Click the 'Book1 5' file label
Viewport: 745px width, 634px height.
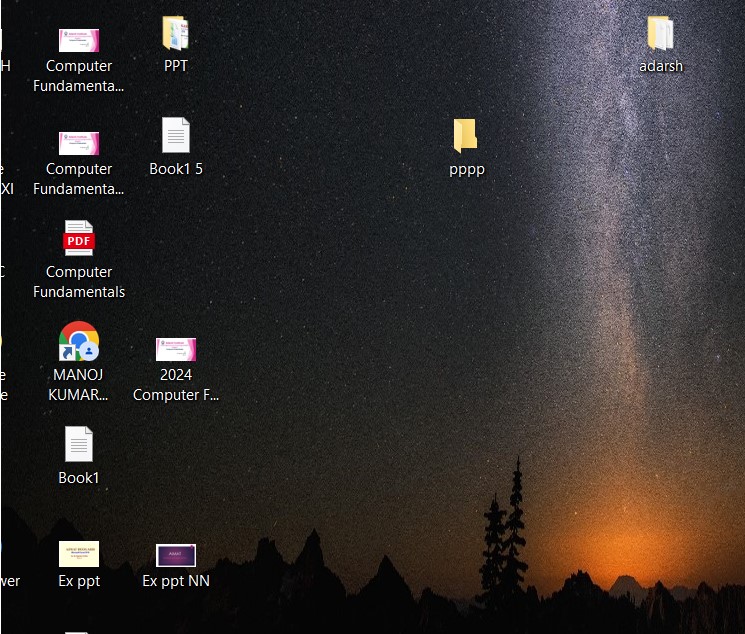coord(176,169)
